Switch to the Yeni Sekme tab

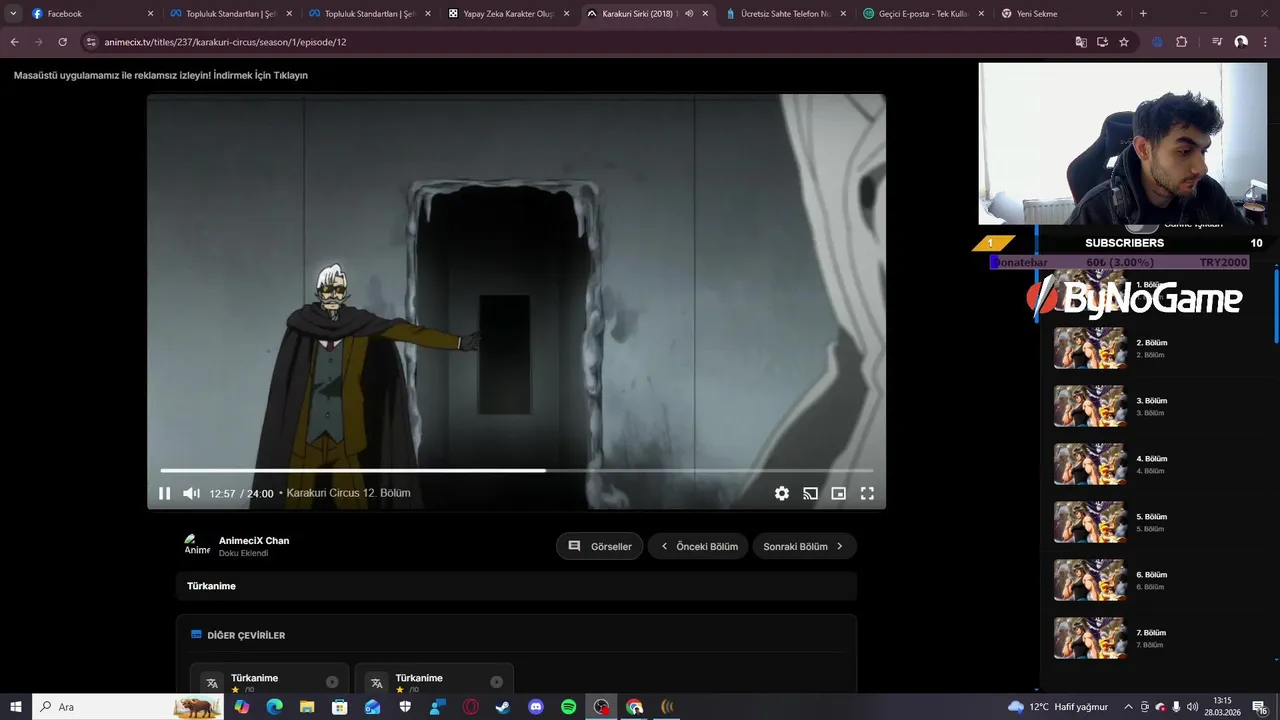[1062, 14]
